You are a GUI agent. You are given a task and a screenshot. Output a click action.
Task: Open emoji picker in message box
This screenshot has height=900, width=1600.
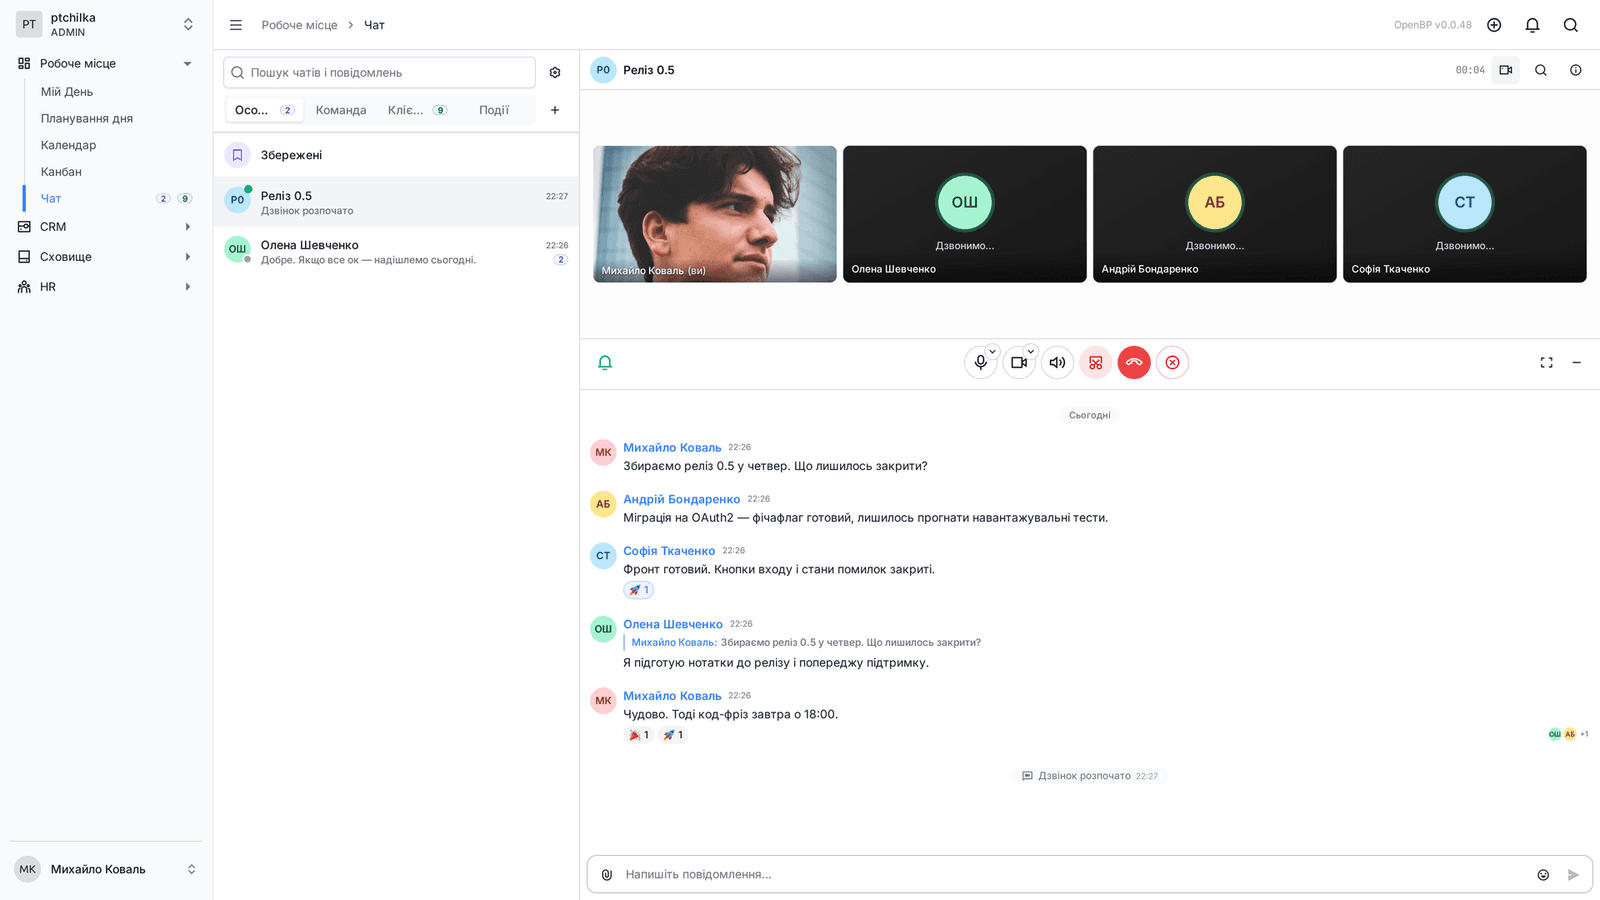pos(1543,875)
